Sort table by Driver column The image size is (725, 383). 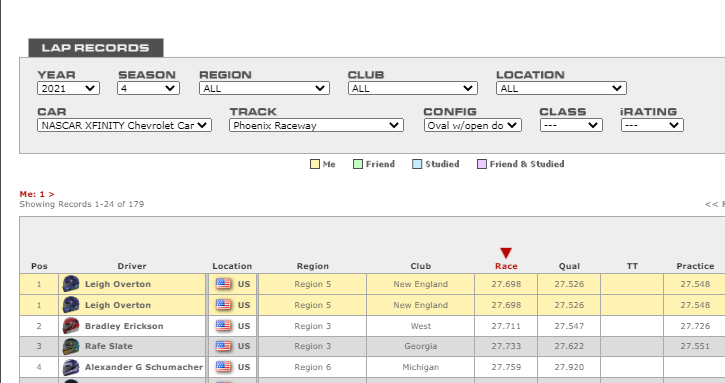click(132, 266)
